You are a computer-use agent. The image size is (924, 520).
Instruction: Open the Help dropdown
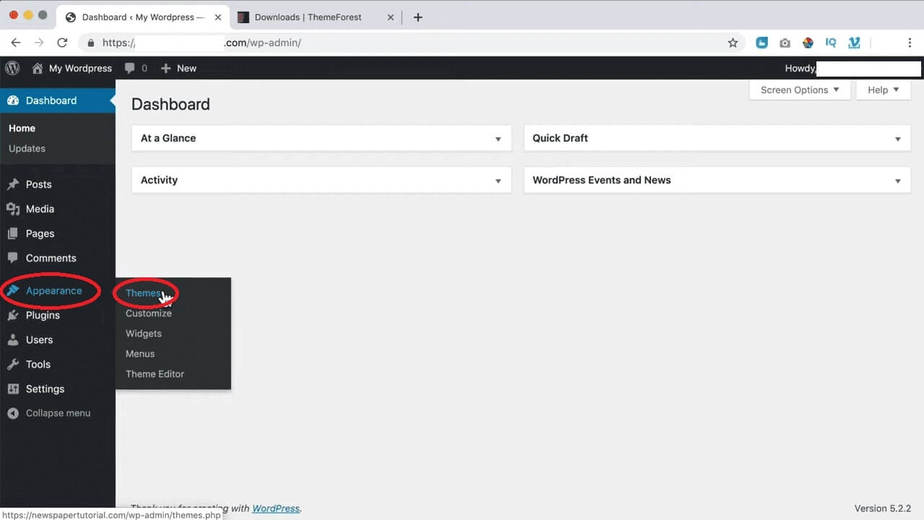click(x=883, y=90)
